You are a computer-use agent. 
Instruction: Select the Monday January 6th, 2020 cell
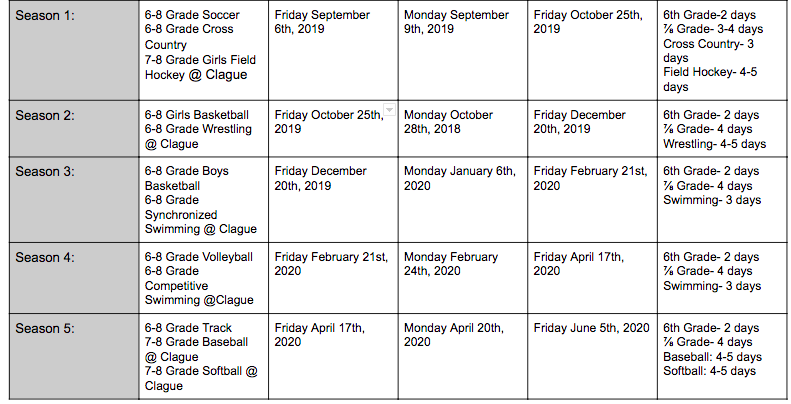tap(463, 200)
